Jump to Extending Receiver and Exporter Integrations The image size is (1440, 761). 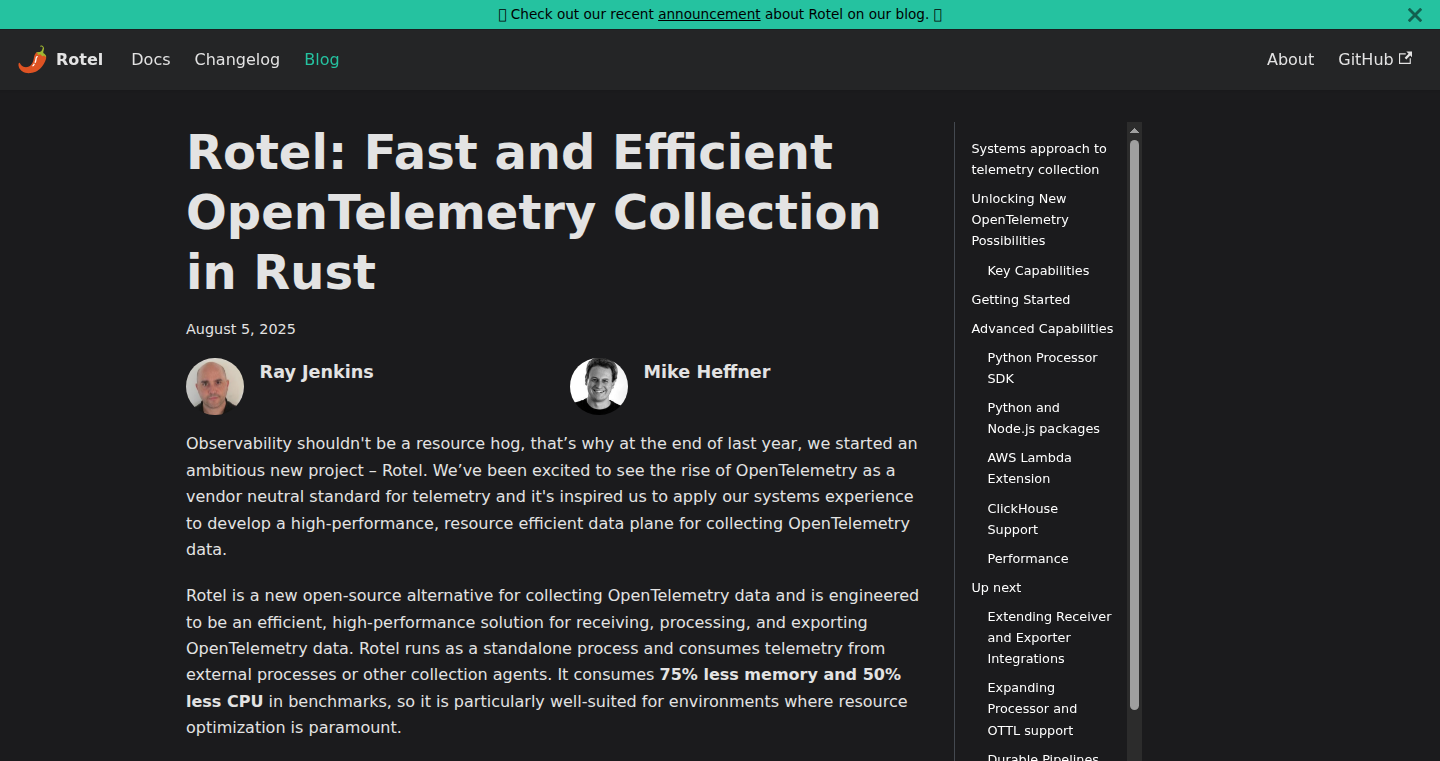(1049, 638)
